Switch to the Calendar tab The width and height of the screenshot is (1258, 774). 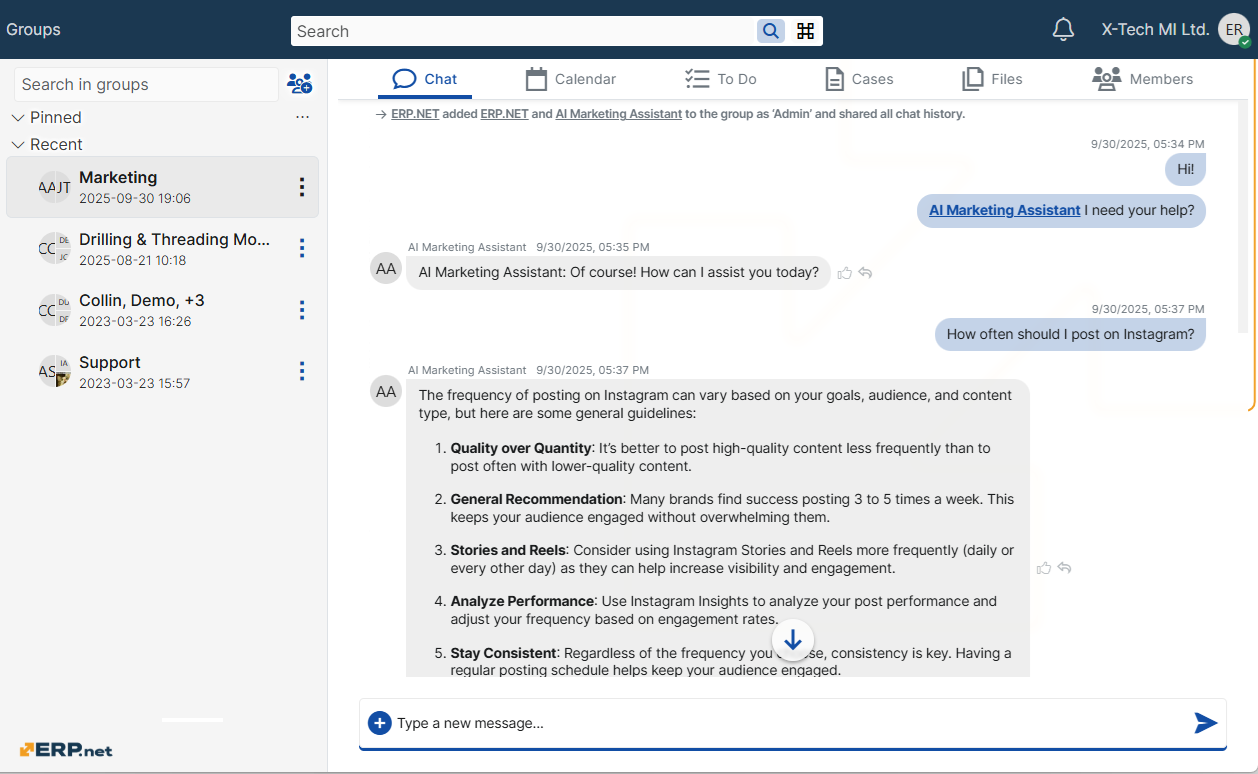(570, 79)
